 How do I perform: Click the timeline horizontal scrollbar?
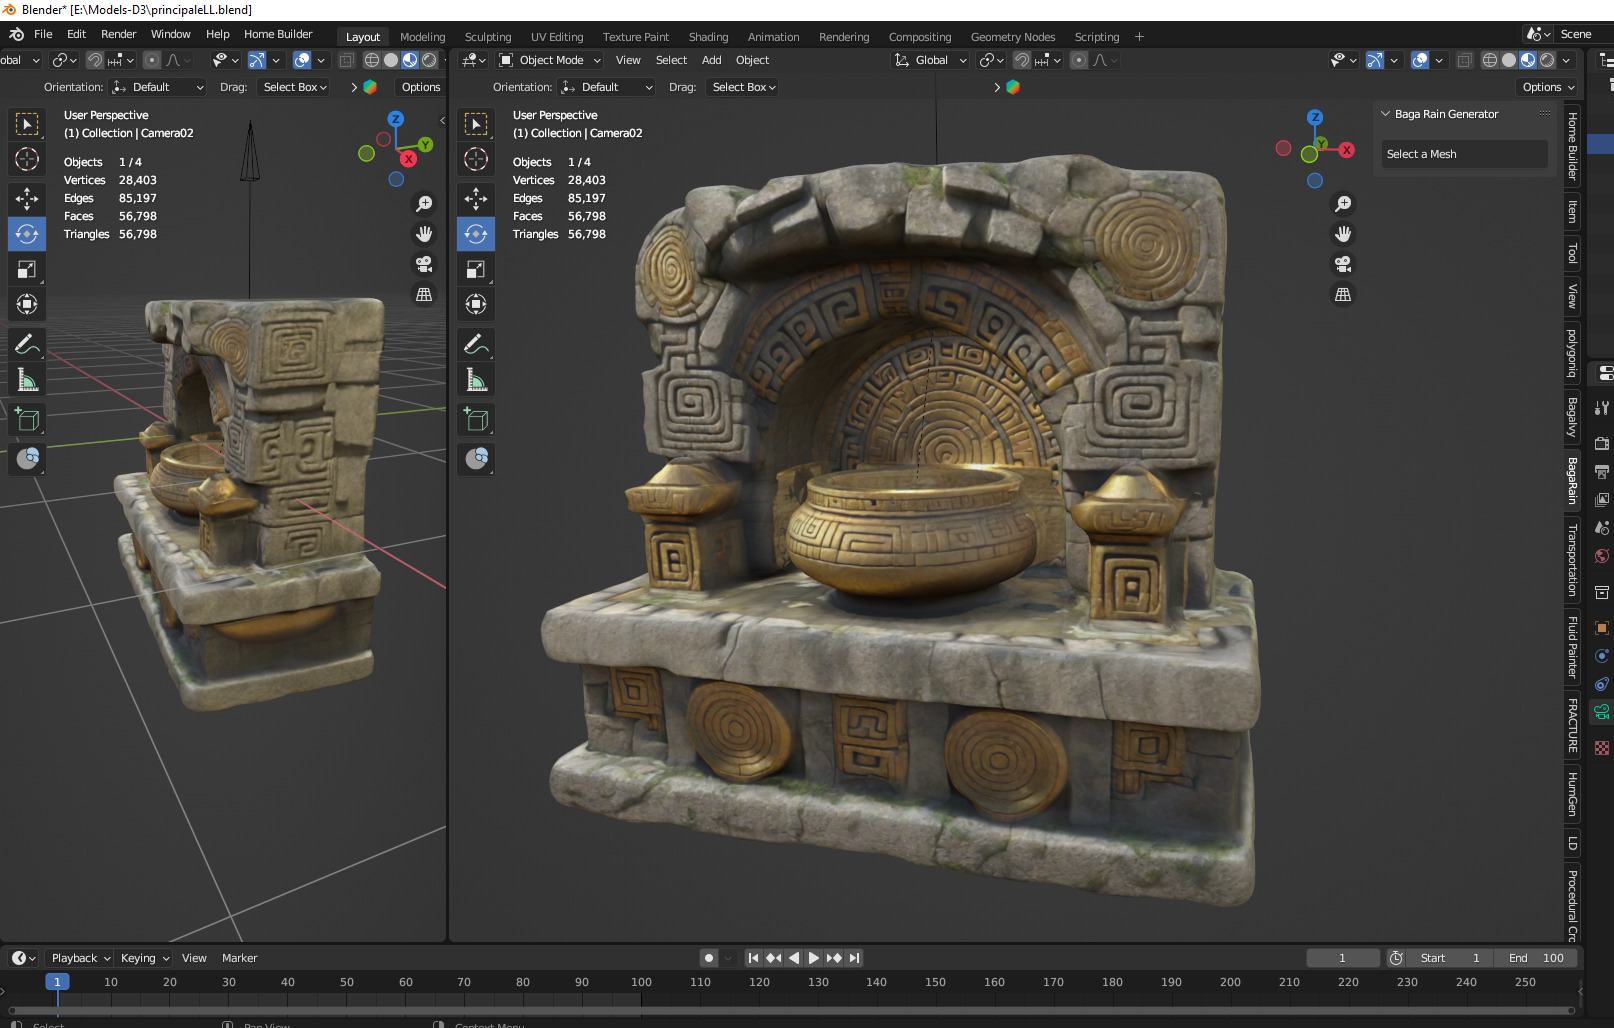coord(790,1010)
